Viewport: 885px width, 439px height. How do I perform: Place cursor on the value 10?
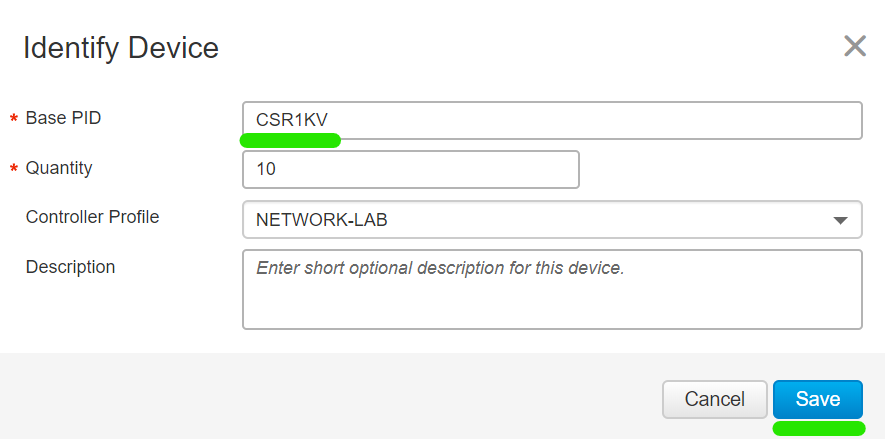266,169
